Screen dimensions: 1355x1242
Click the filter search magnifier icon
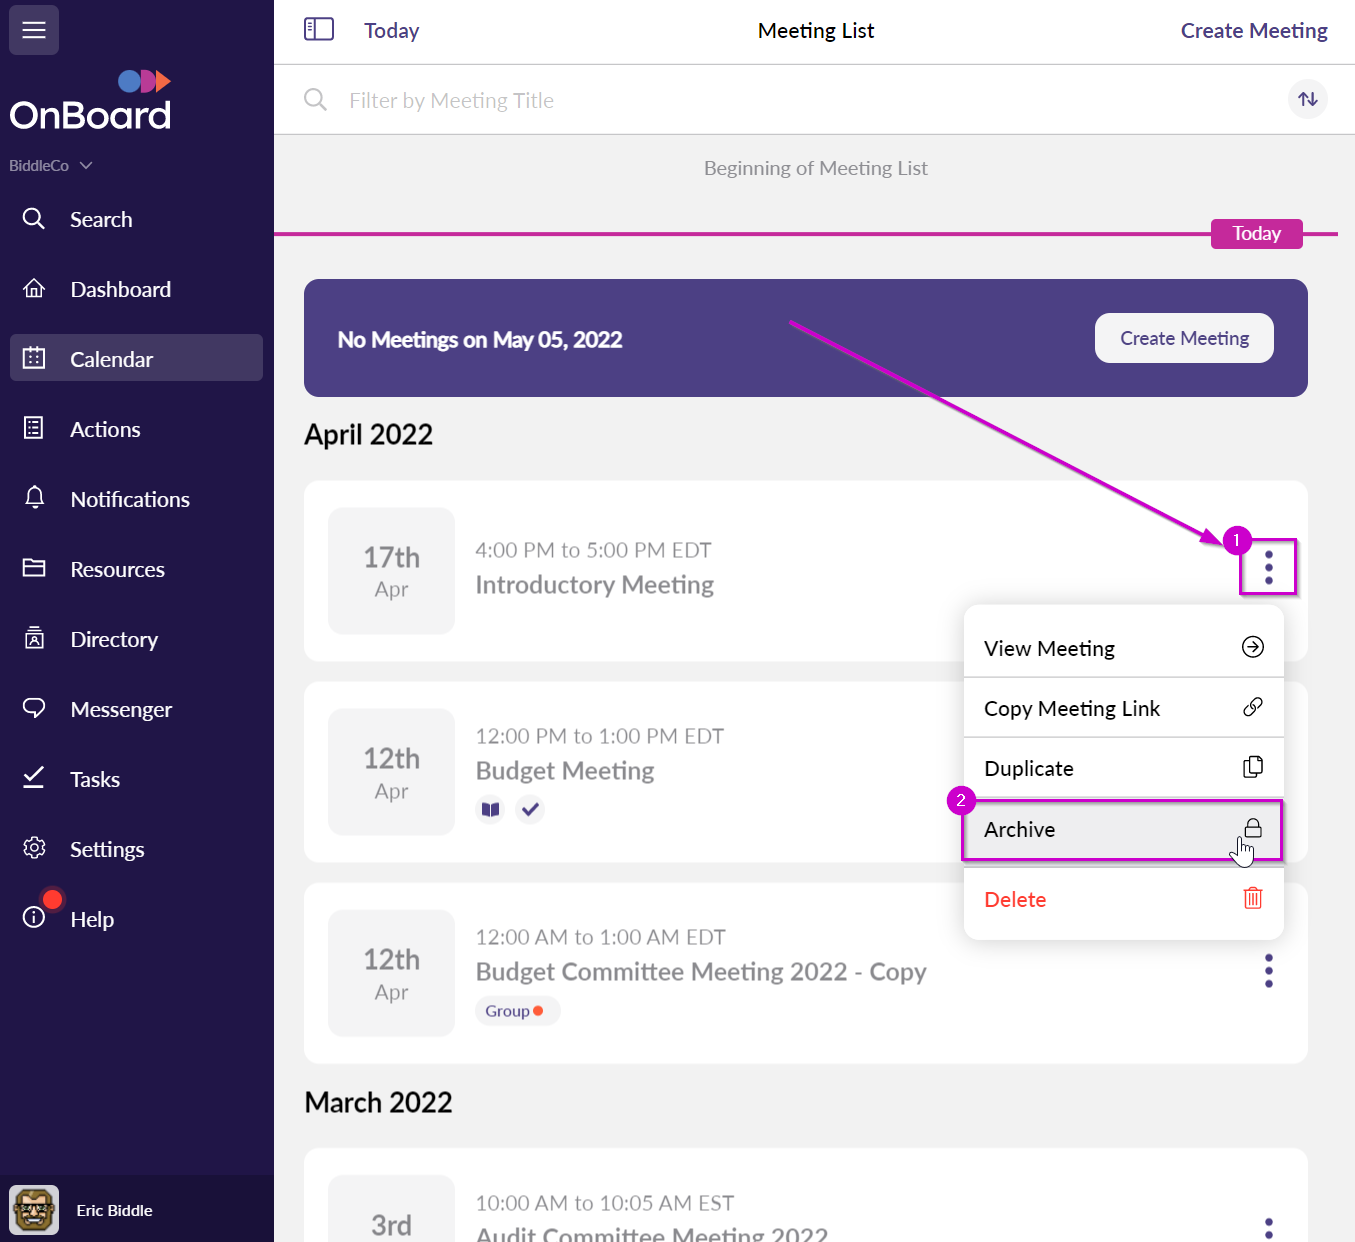pos(315,99)
